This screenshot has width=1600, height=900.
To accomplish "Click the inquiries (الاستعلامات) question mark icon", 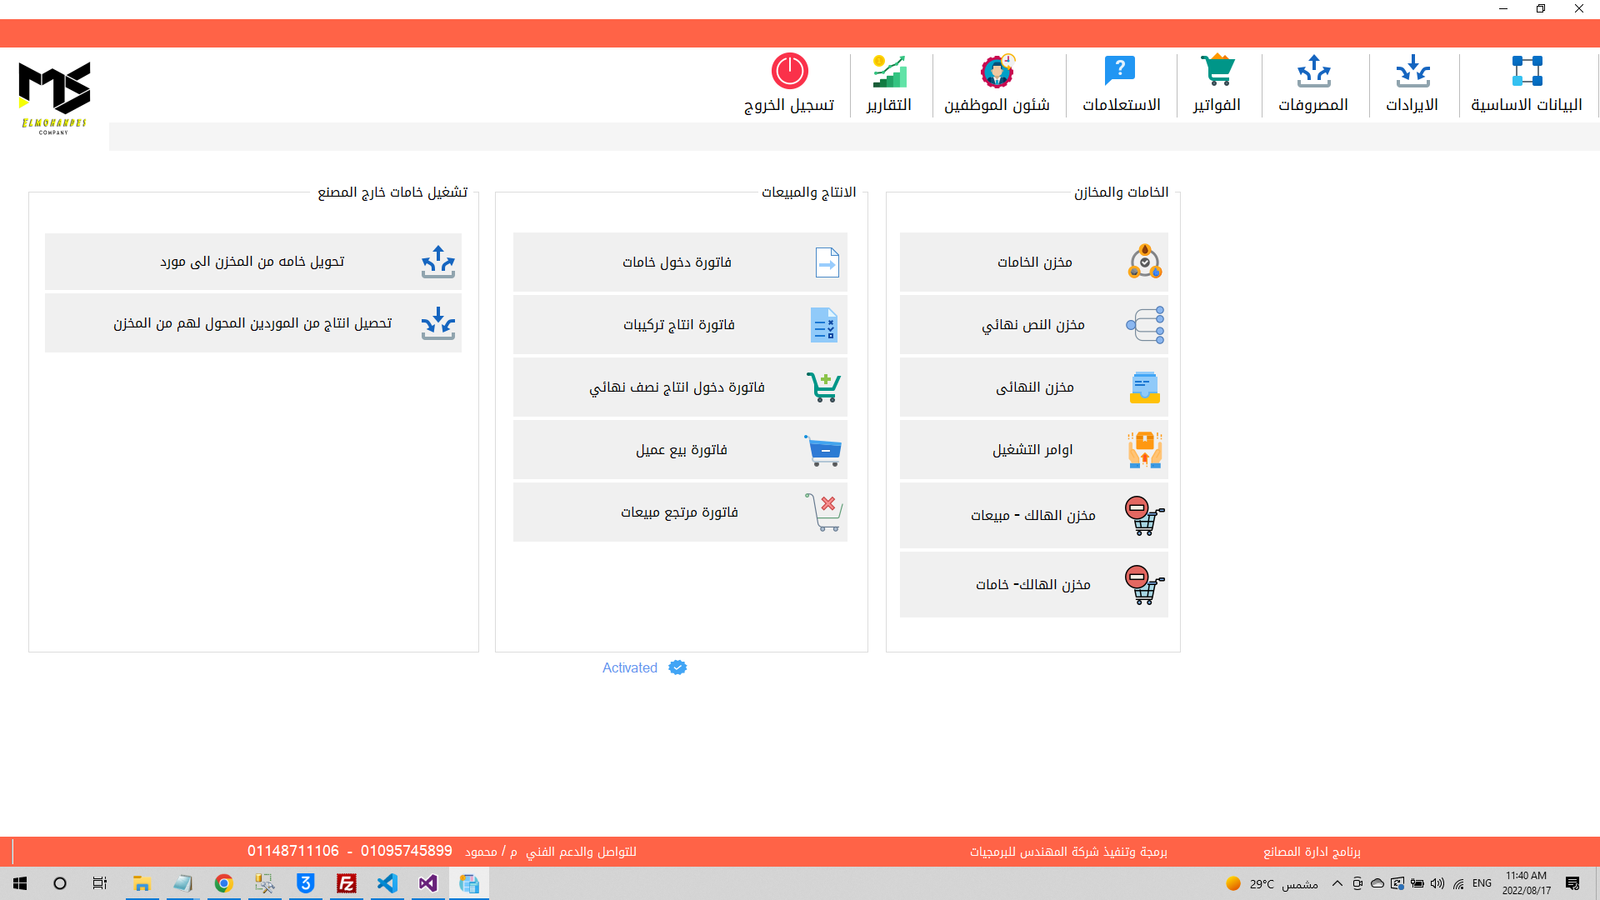I will click(1120, 72).
